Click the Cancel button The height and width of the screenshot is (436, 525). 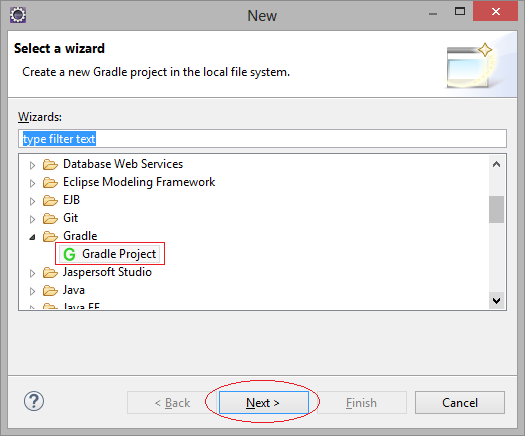[x=460, y=403]
